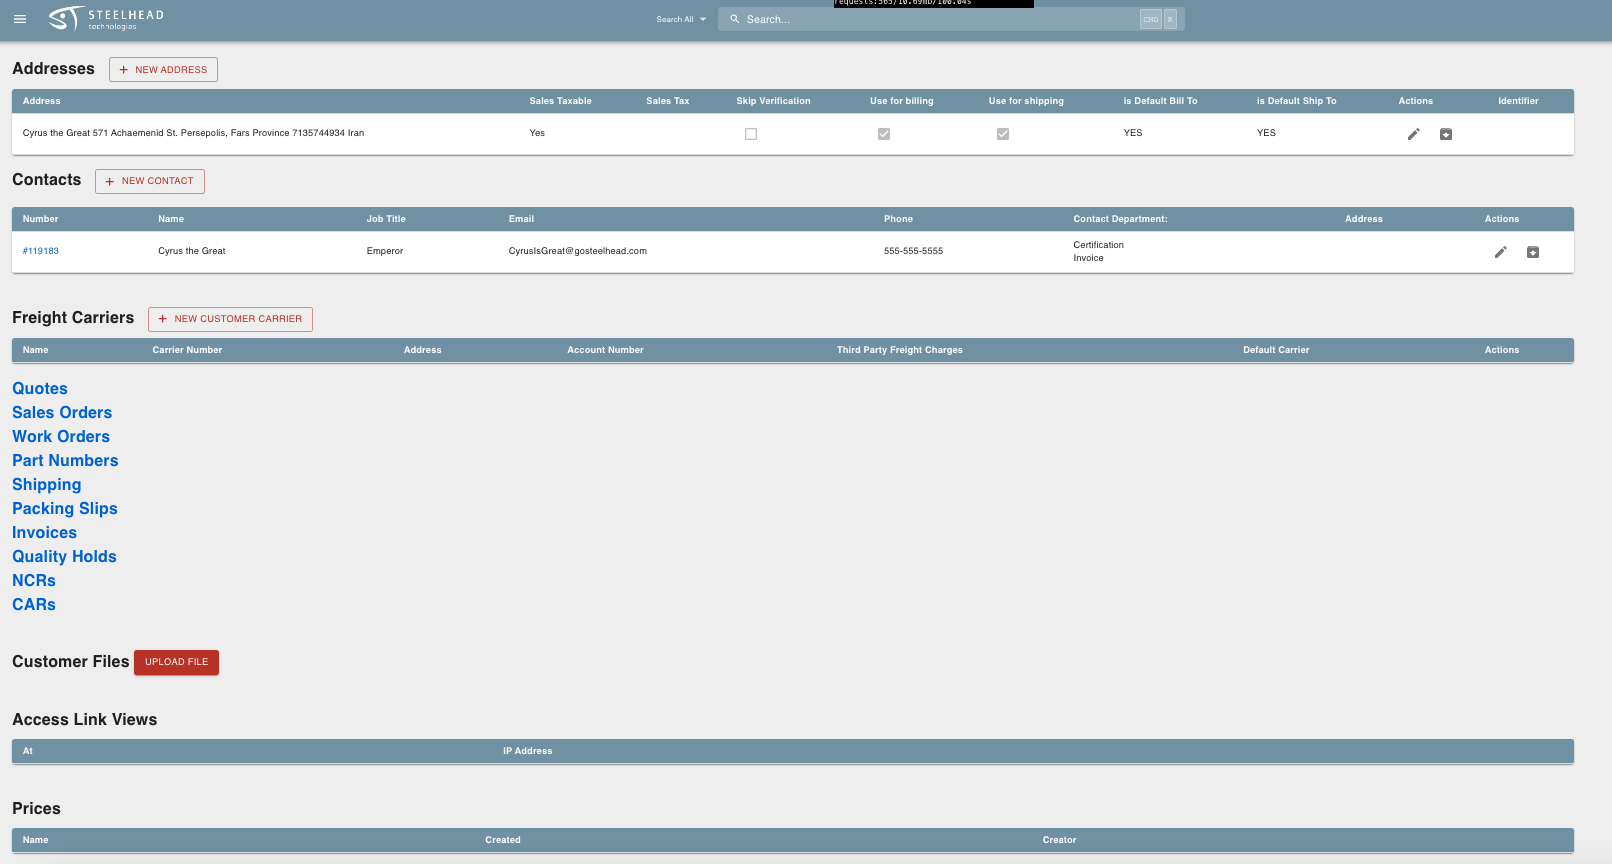Viewport: 1612px width, 864px height.
Task: Click the Steelhead Technologies logo
Action: (106, 19)
